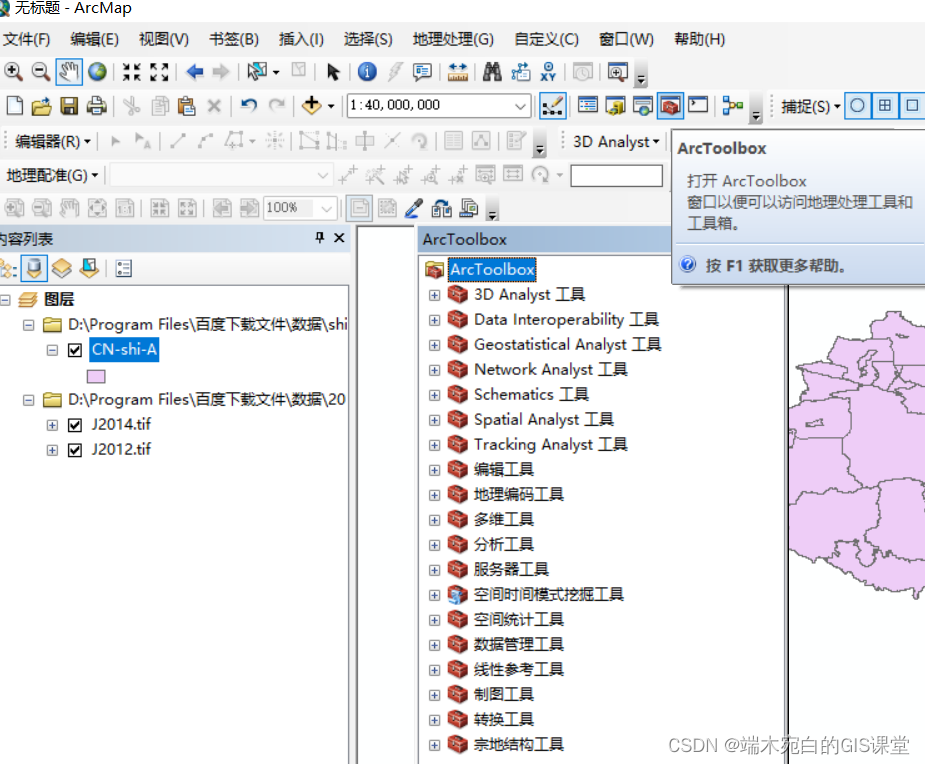The image size is (925, 764).
Task: Open the 编辑(E) menu
Action: 94,40
